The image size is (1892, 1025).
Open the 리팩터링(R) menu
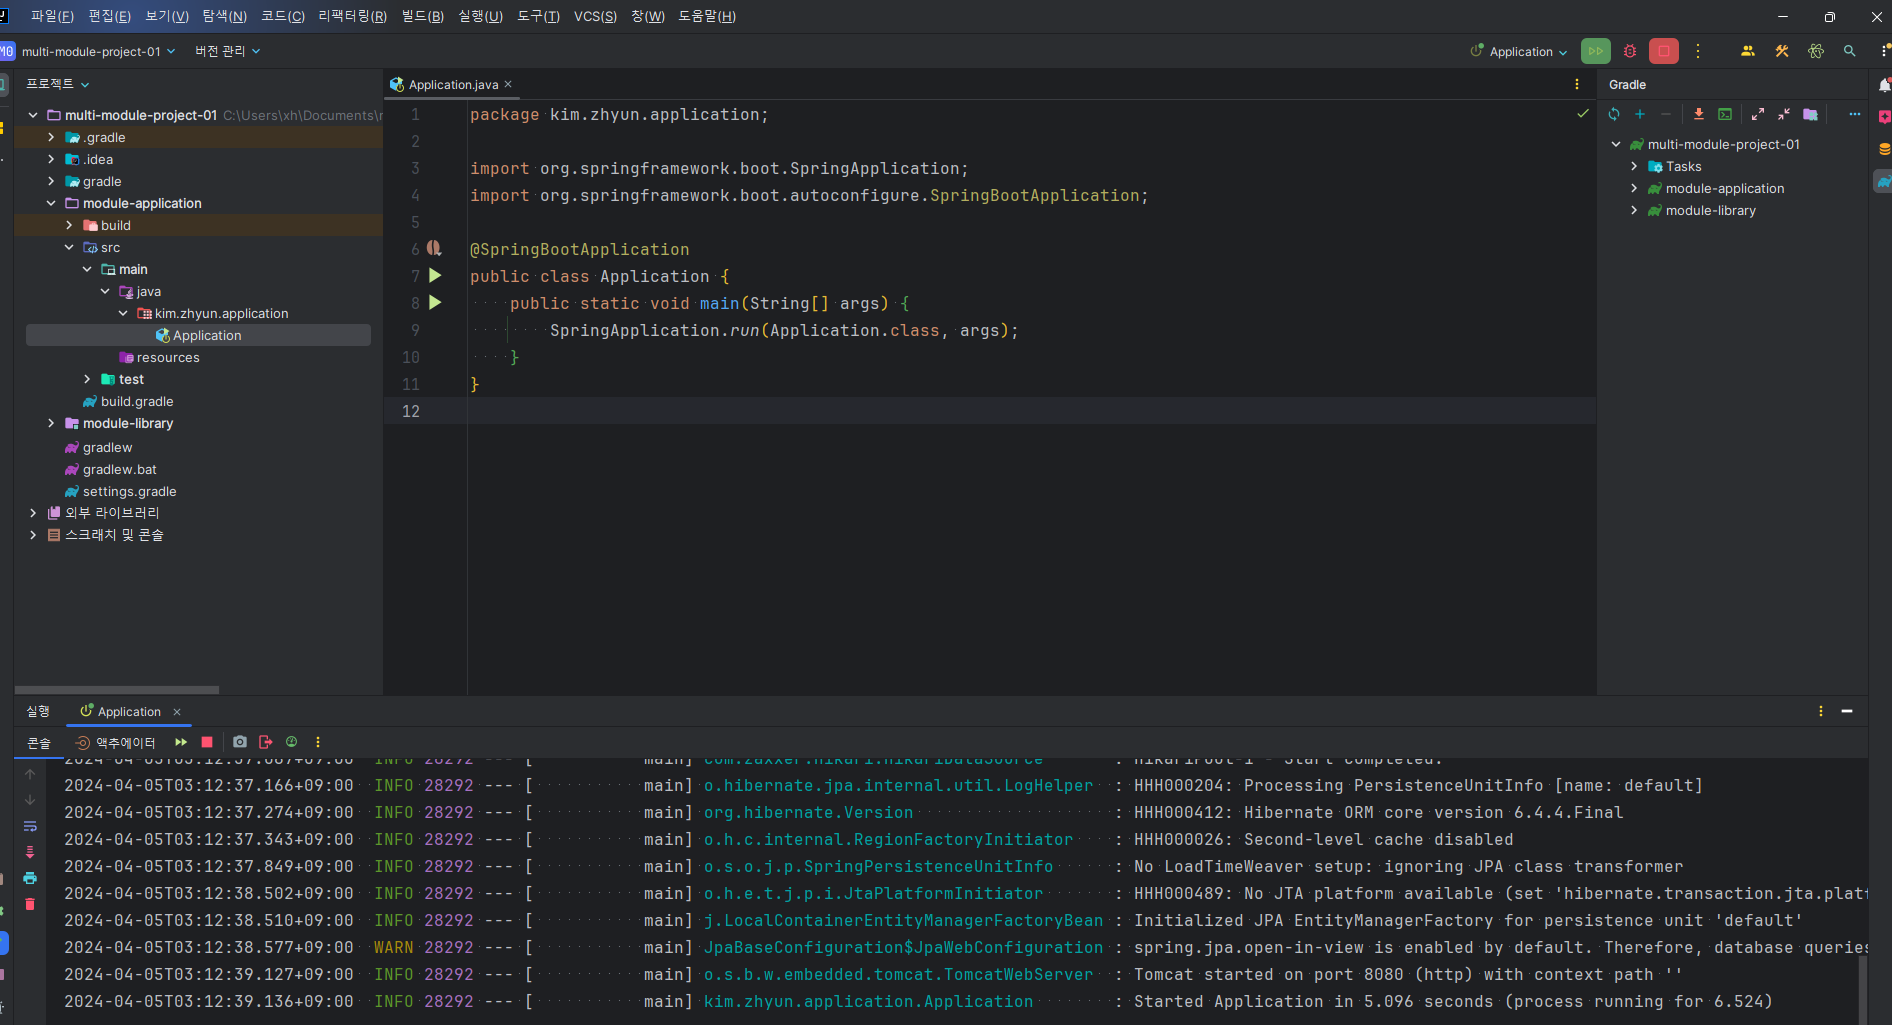(352, 16)
